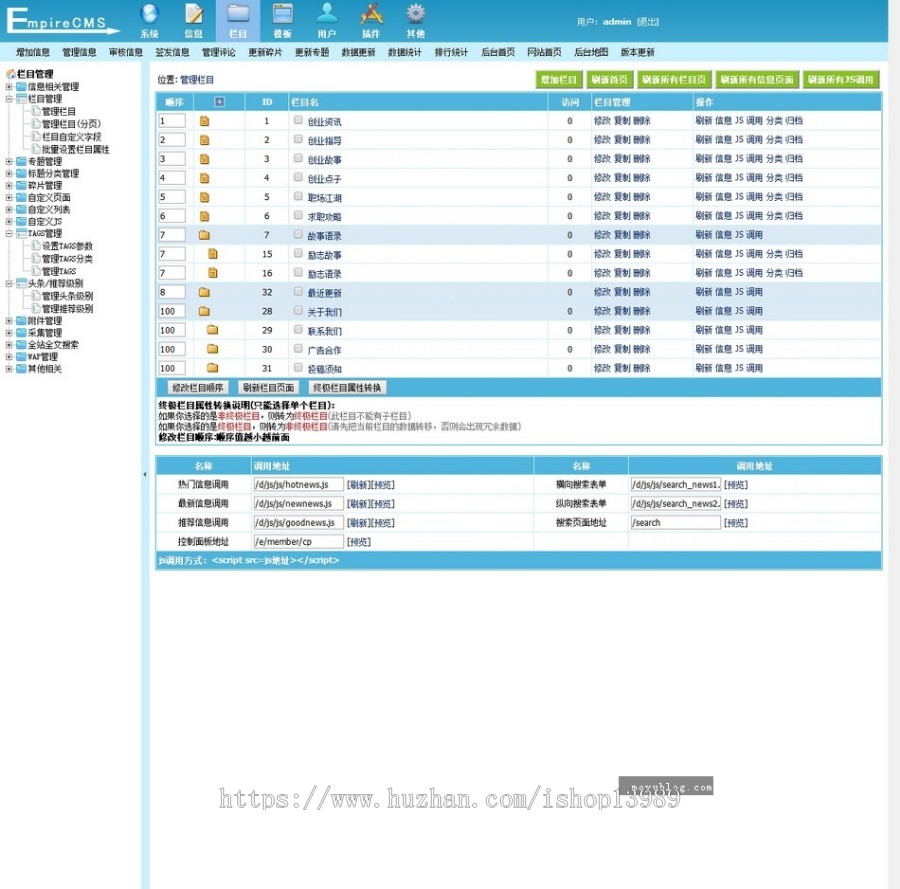The width and height of the screenshot is (900, 889).
Task: Click the page icon in the 职场江湖 row
Action: click(x=204, y=197)
